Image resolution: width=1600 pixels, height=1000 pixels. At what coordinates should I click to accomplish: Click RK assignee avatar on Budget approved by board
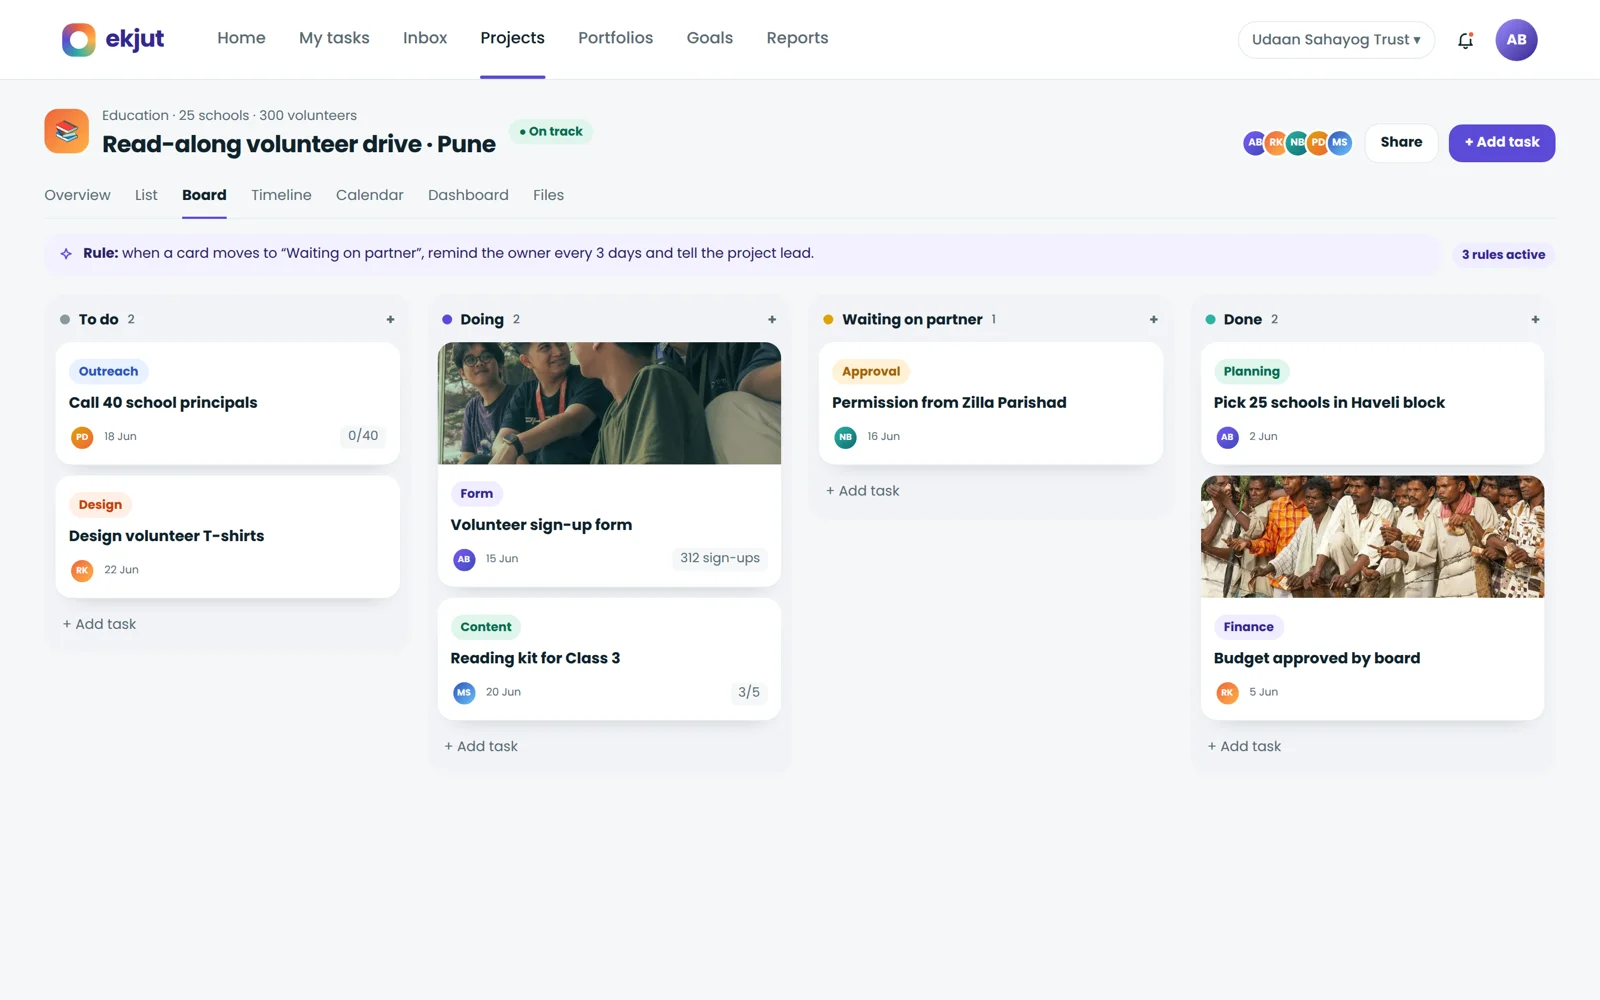point(1227,692)
